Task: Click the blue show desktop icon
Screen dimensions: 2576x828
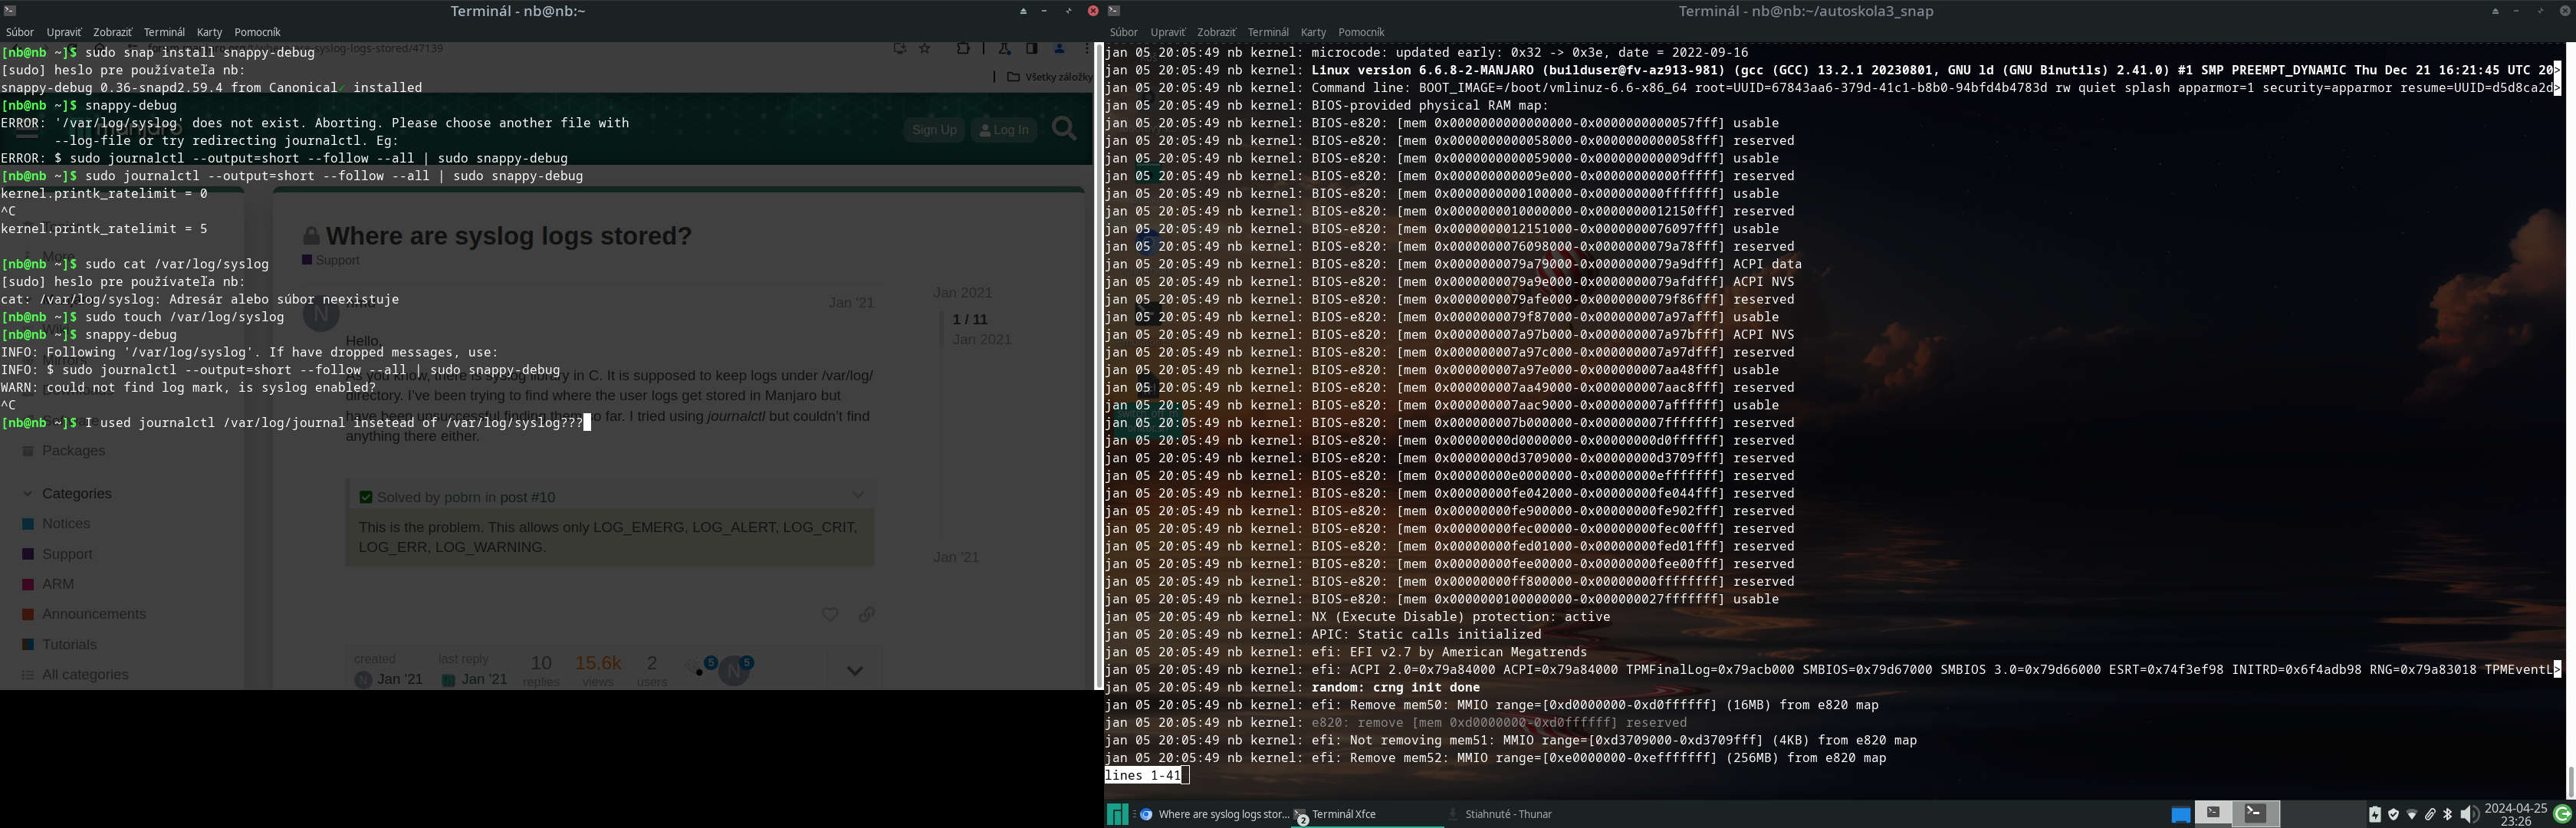Action: click(x=2181, y=814)
